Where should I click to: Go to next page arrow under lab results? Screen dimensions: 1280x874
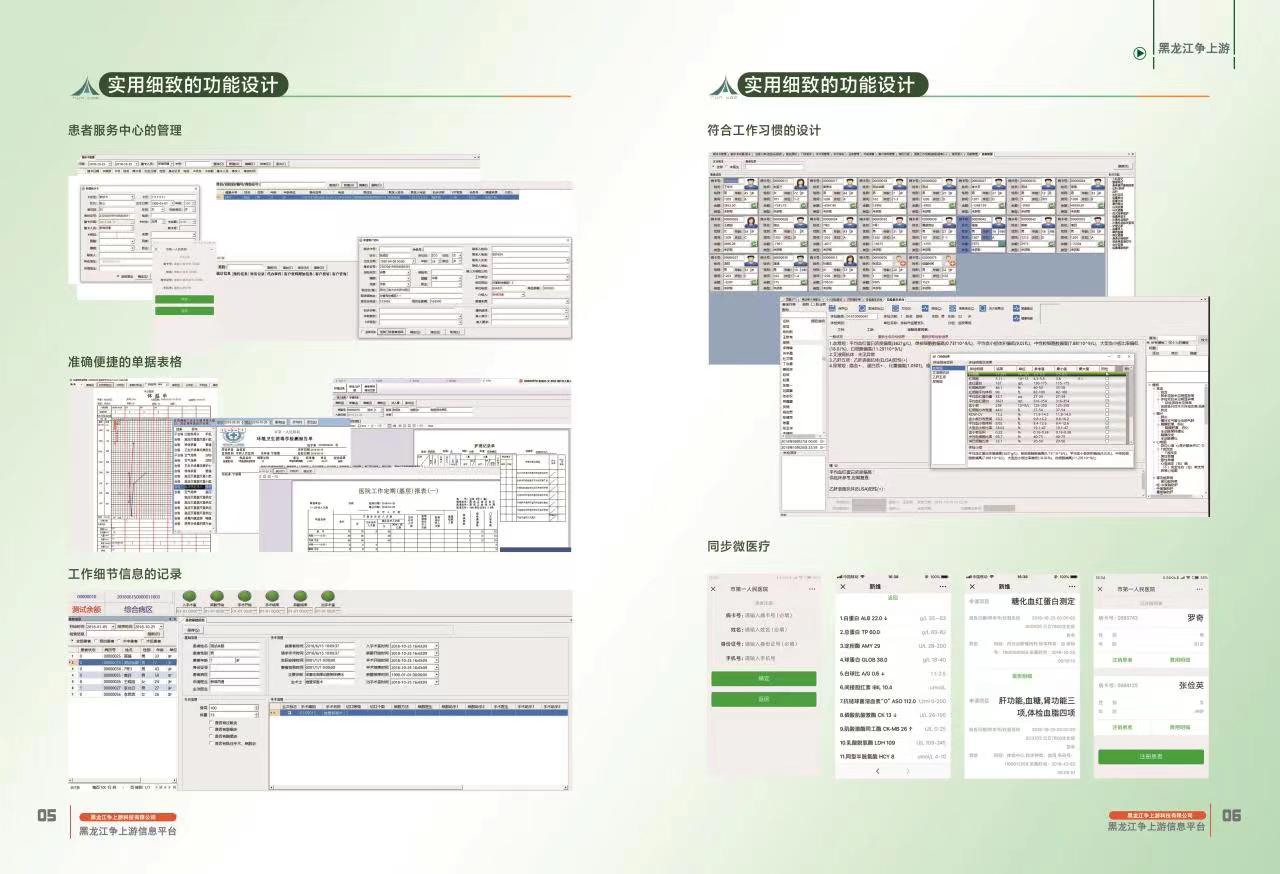(x=908, y=771)
